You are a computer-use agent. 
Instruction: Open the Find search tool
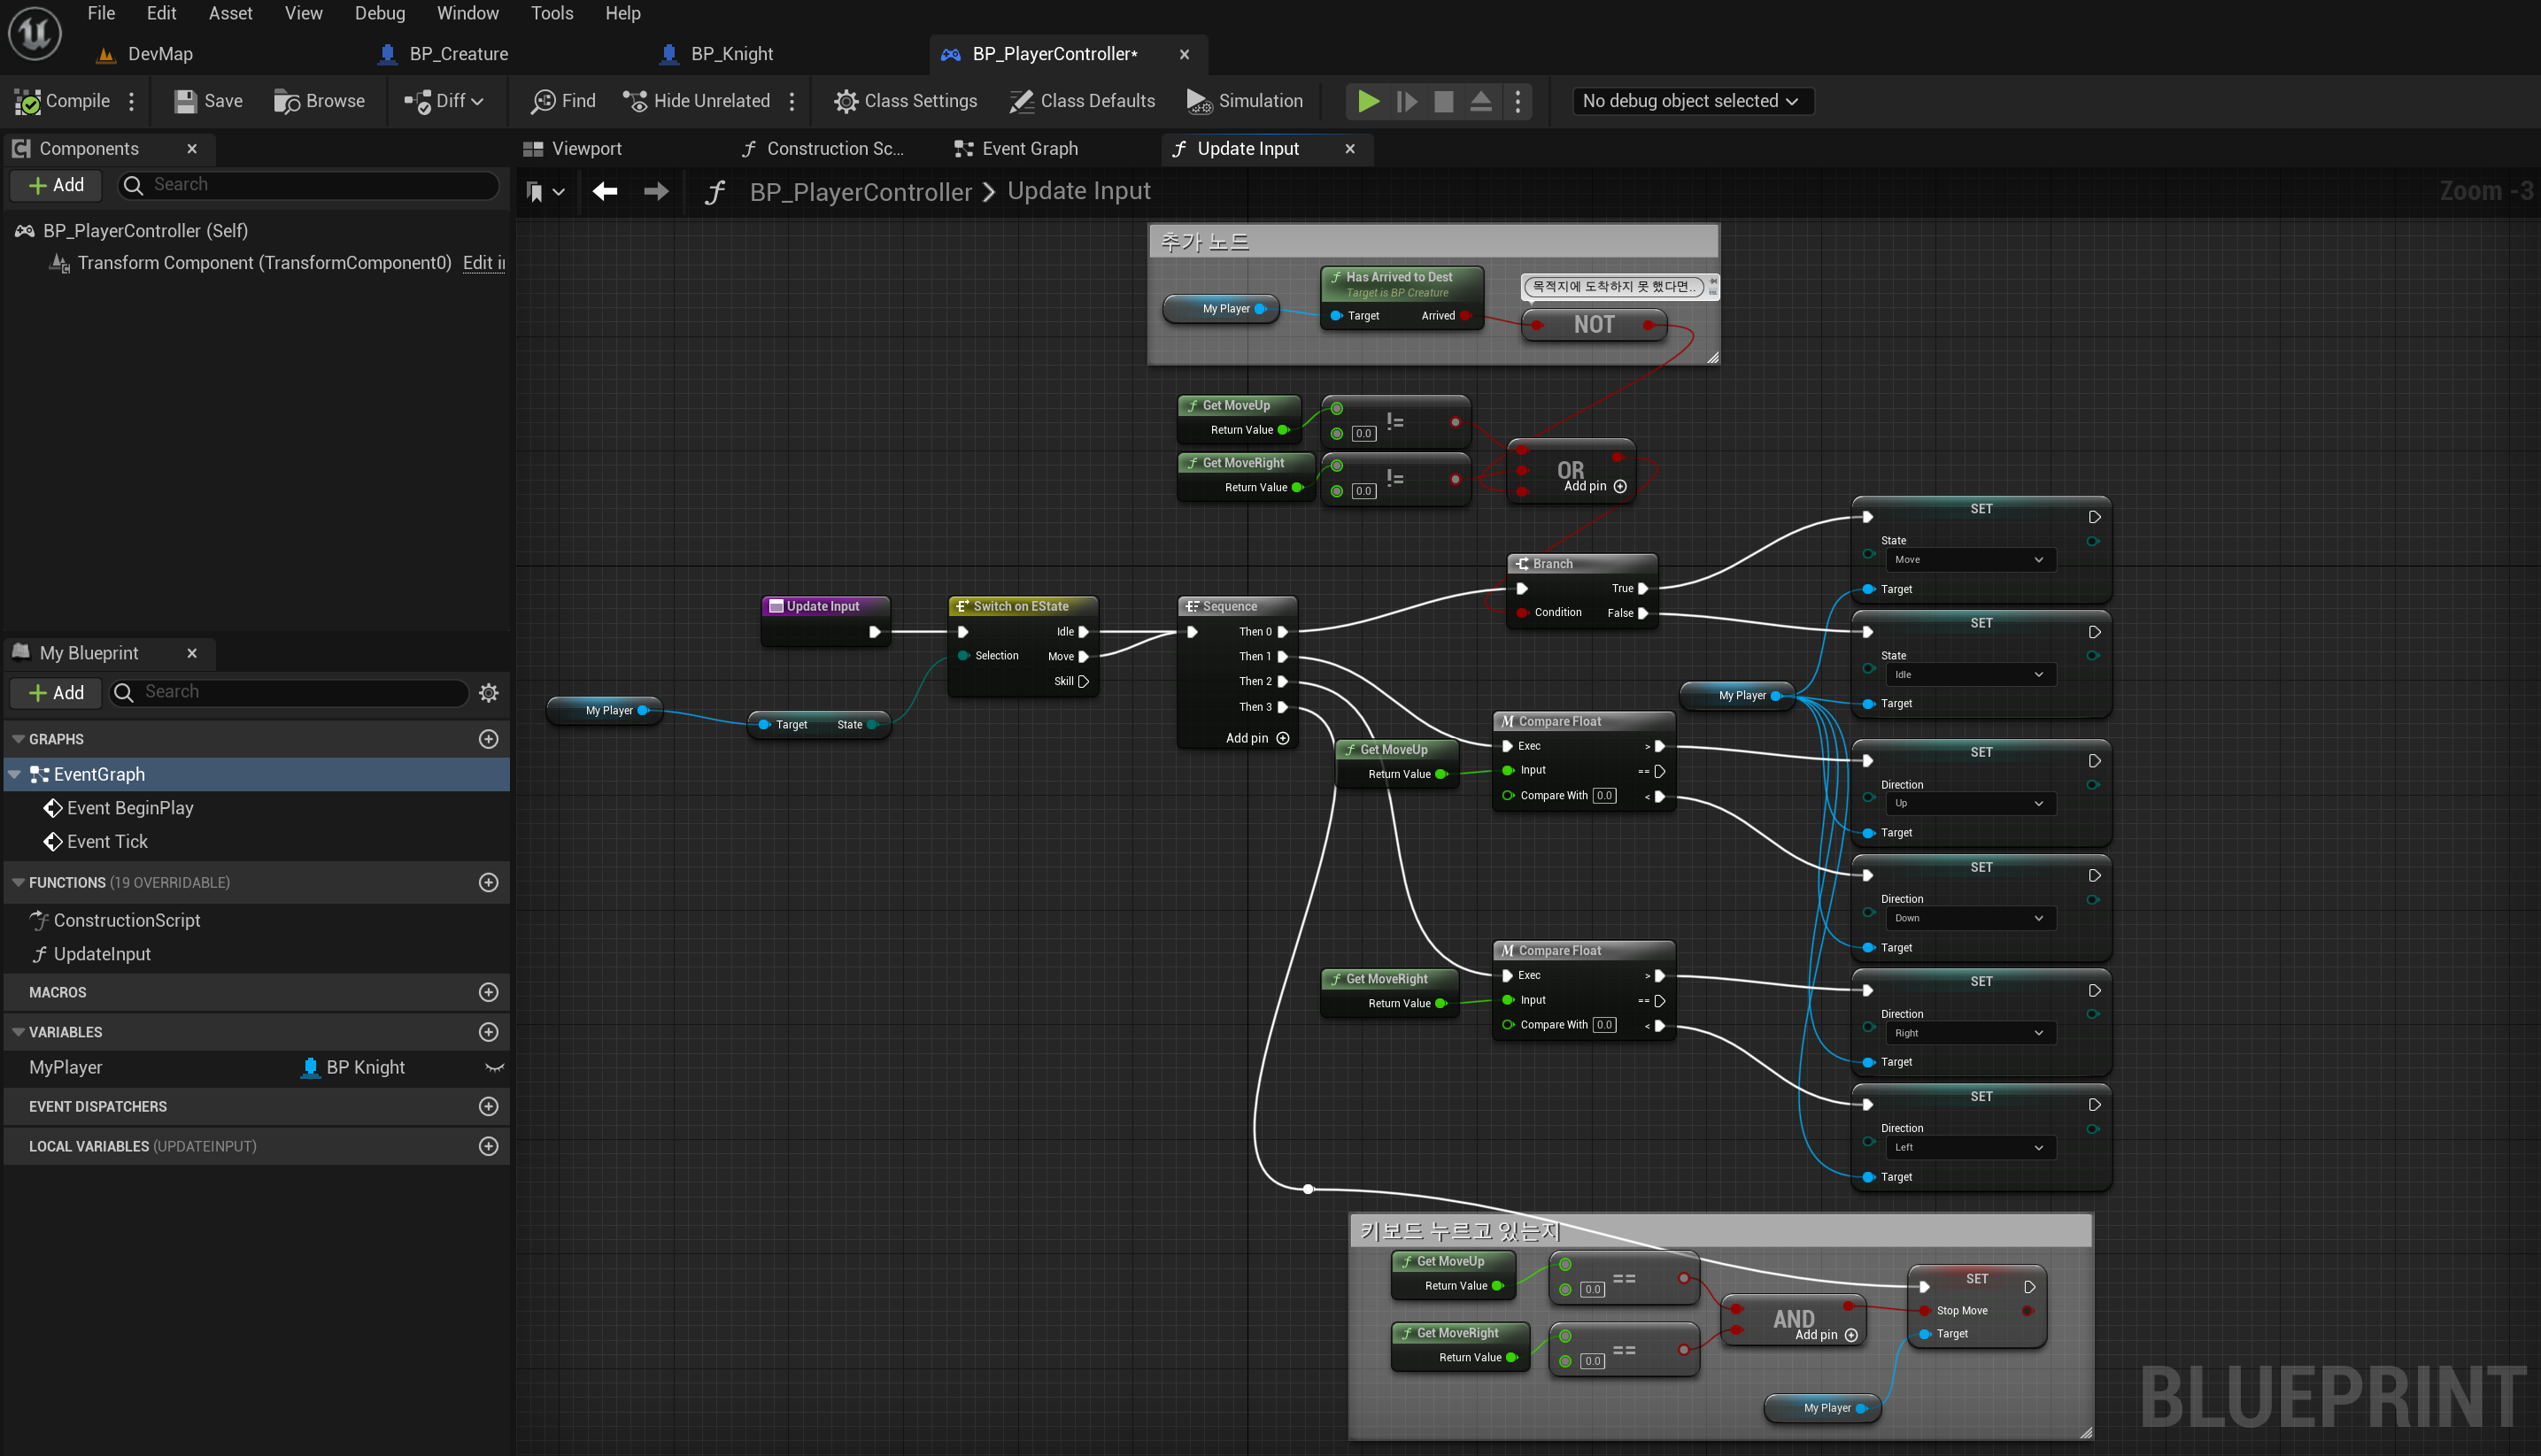(564, 101)
